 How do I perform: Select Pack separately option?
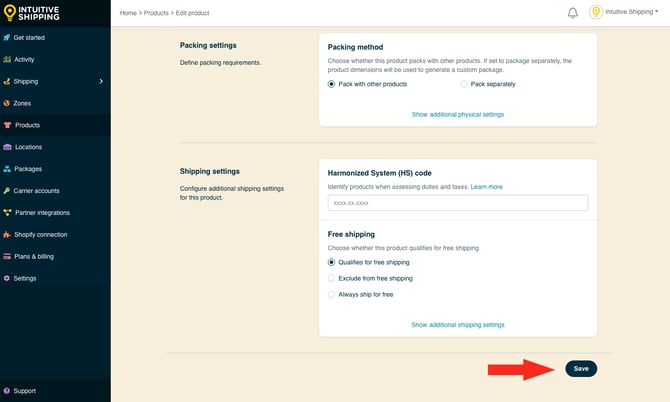[x=465, y=84]
